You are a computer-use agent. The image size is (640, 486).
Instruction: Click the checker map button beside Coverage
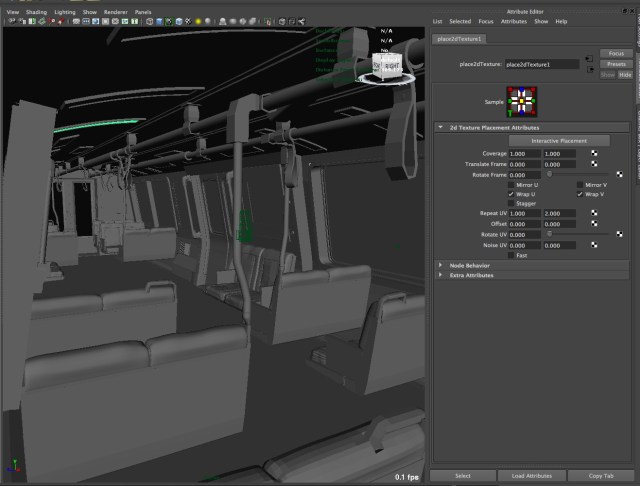coord(593,153)
